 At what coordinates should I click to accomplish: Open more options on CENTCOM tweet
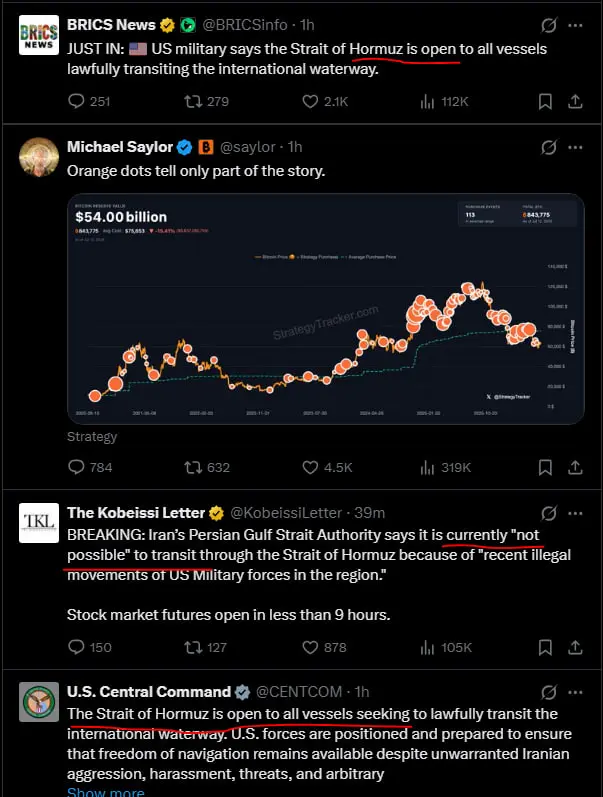point(575,692)
